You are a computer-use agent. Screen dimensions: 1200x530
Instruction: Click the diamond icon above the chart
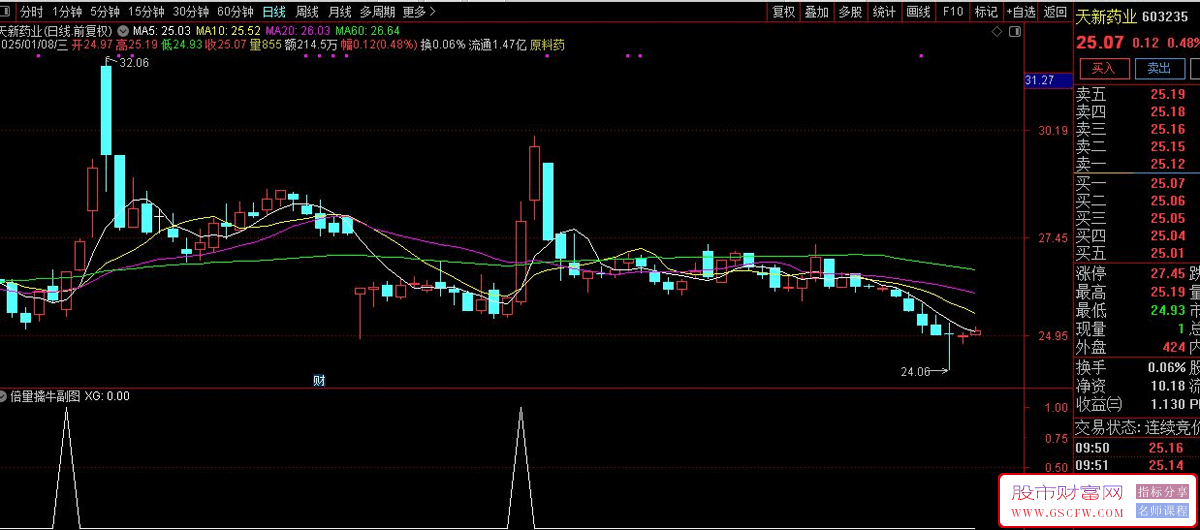pos(997,32)
